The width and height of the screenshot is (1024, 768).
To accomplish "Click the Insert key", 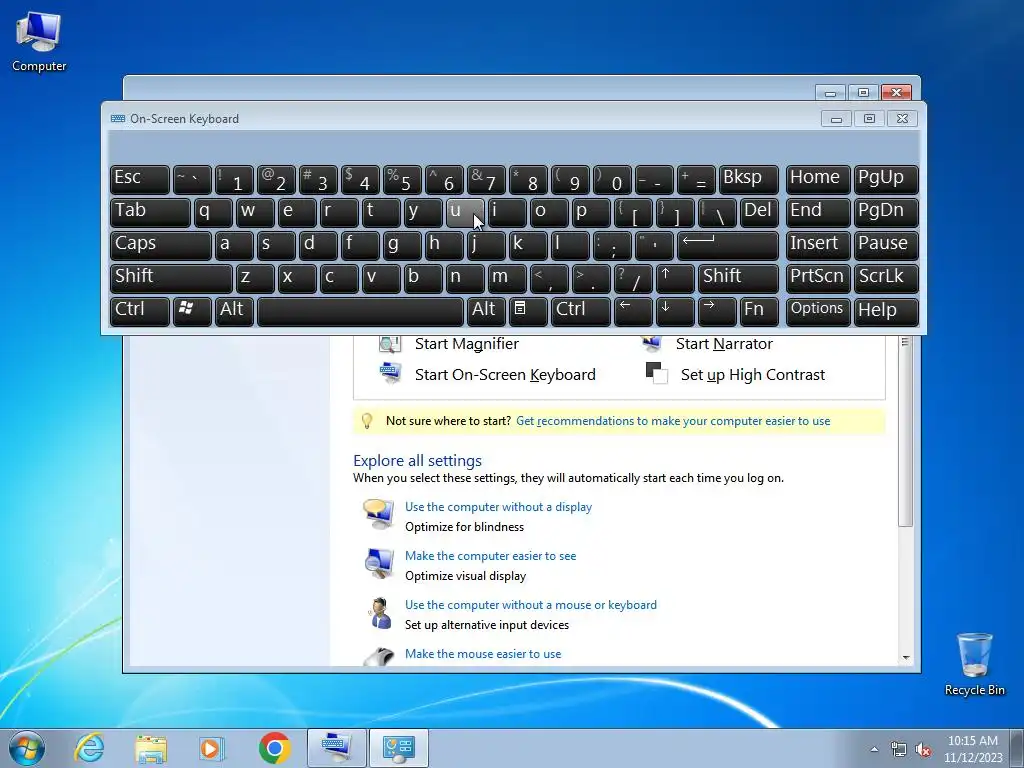I will [x=818, y=245].
